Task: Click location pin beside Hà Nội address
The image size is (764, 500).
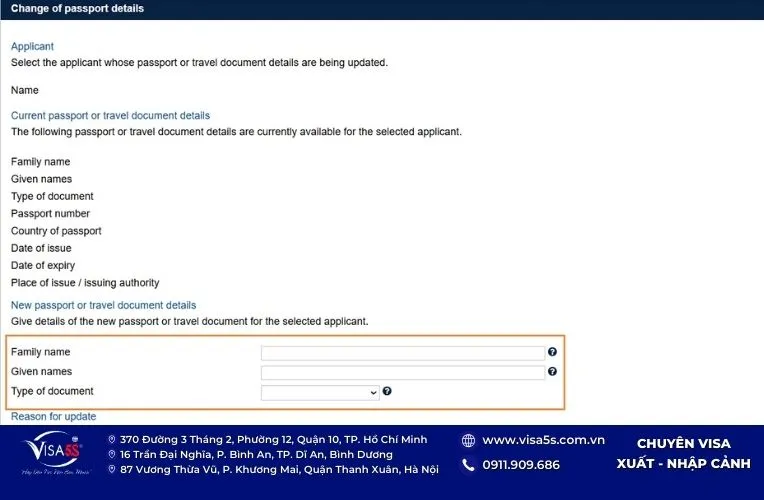Action: 112,469
